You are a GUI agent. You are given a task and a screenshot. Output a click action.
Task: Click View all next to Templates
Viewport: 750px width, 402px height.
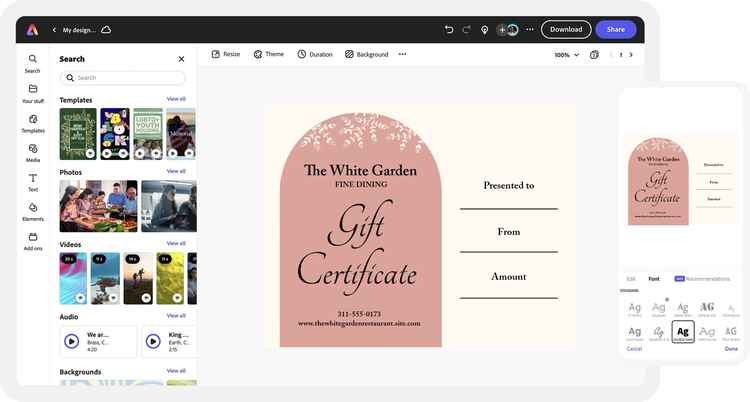click(176, 99)
